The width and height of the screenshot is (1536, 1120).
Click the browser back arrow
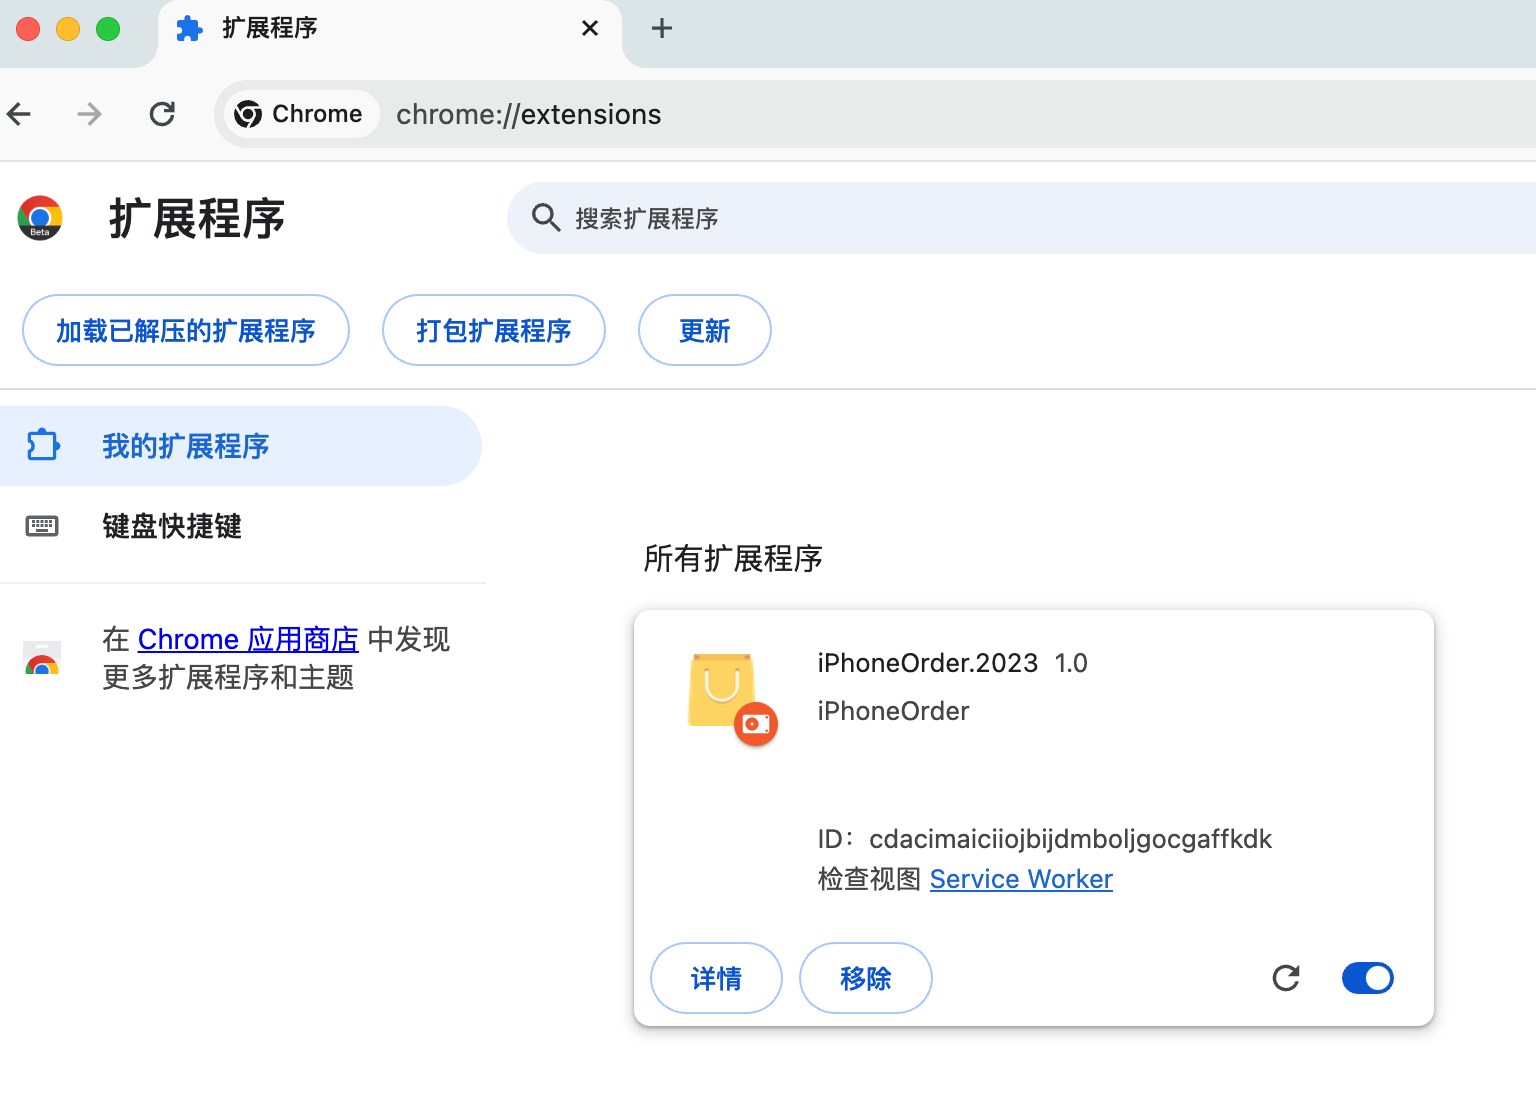(x=19, y=114)
